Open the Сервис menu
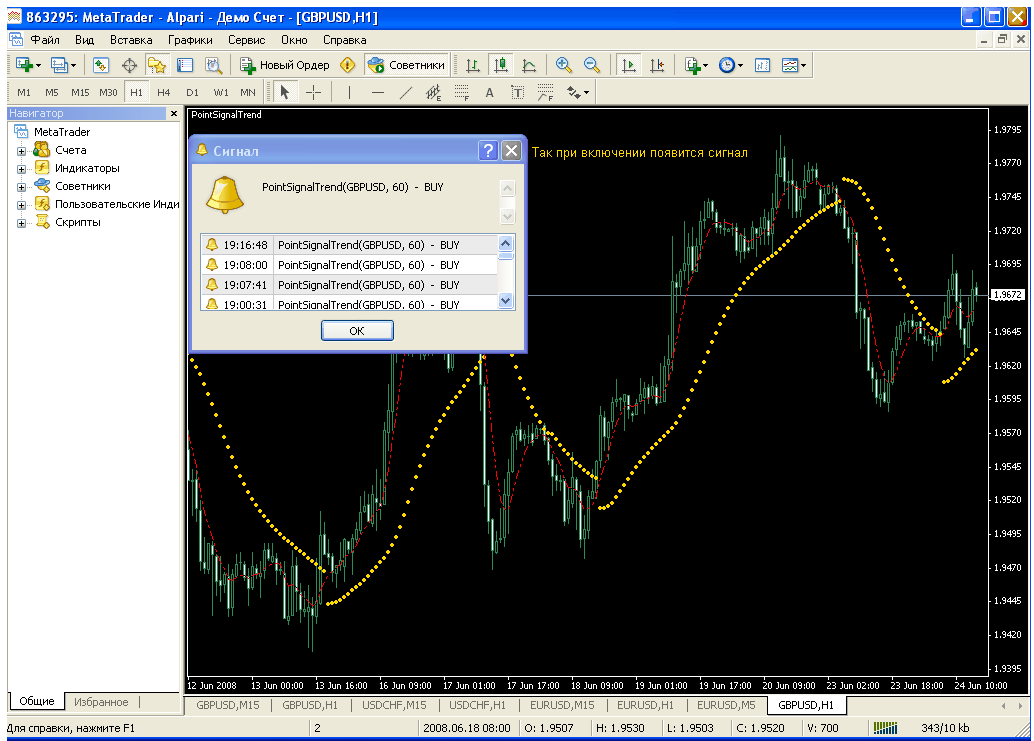1034x741 pixels. (x=247, y=40)
